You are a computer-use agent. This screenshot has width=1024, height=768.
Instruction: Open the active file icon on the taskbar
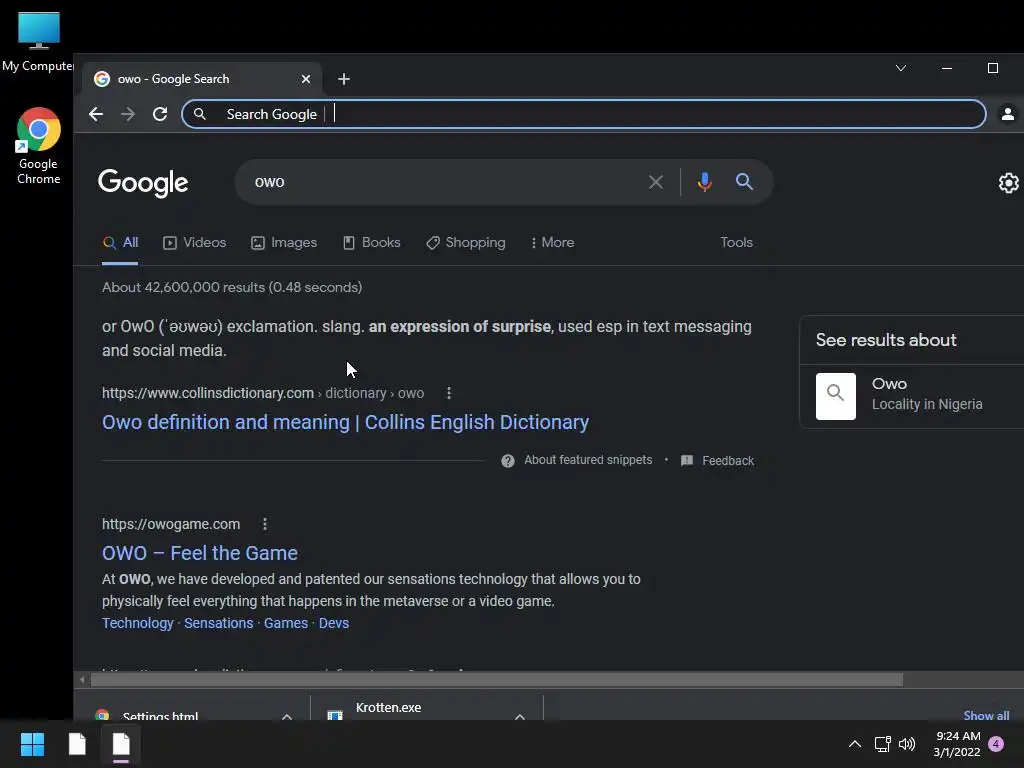tap(121, 744)
